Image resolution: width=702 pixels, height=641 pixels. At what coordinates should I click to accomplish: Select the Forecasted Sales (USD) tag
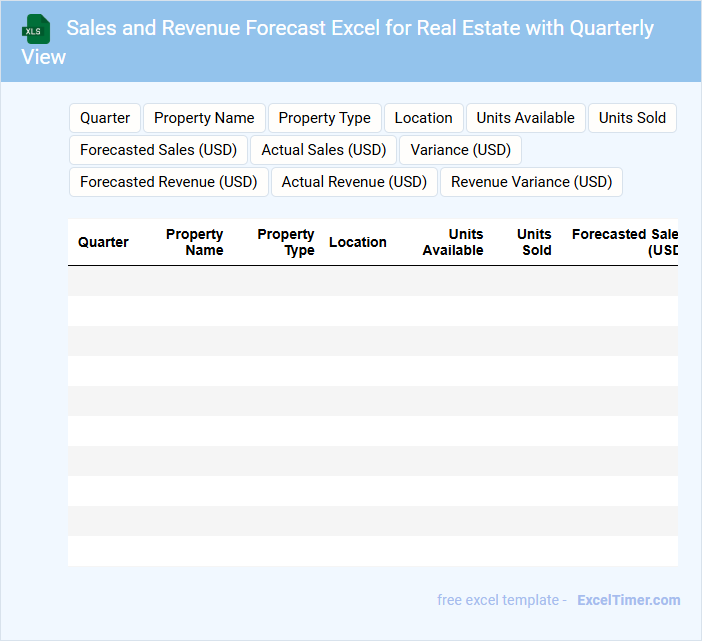158,150
